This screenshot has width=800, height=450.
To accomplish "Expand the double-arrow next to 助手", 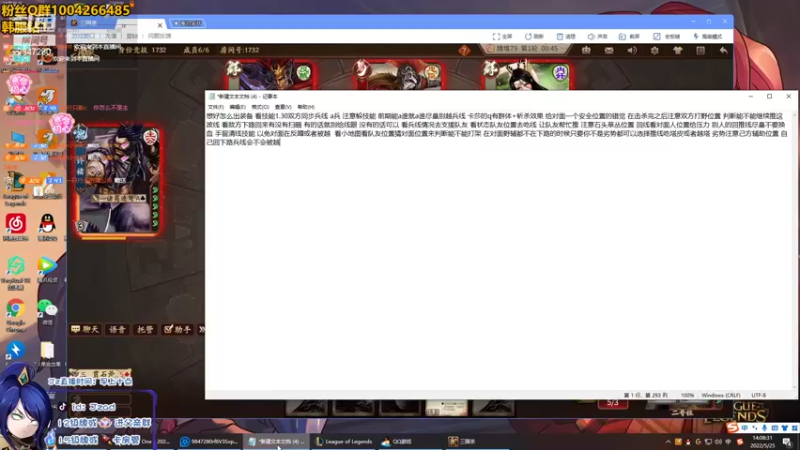I will click(202, 330).
